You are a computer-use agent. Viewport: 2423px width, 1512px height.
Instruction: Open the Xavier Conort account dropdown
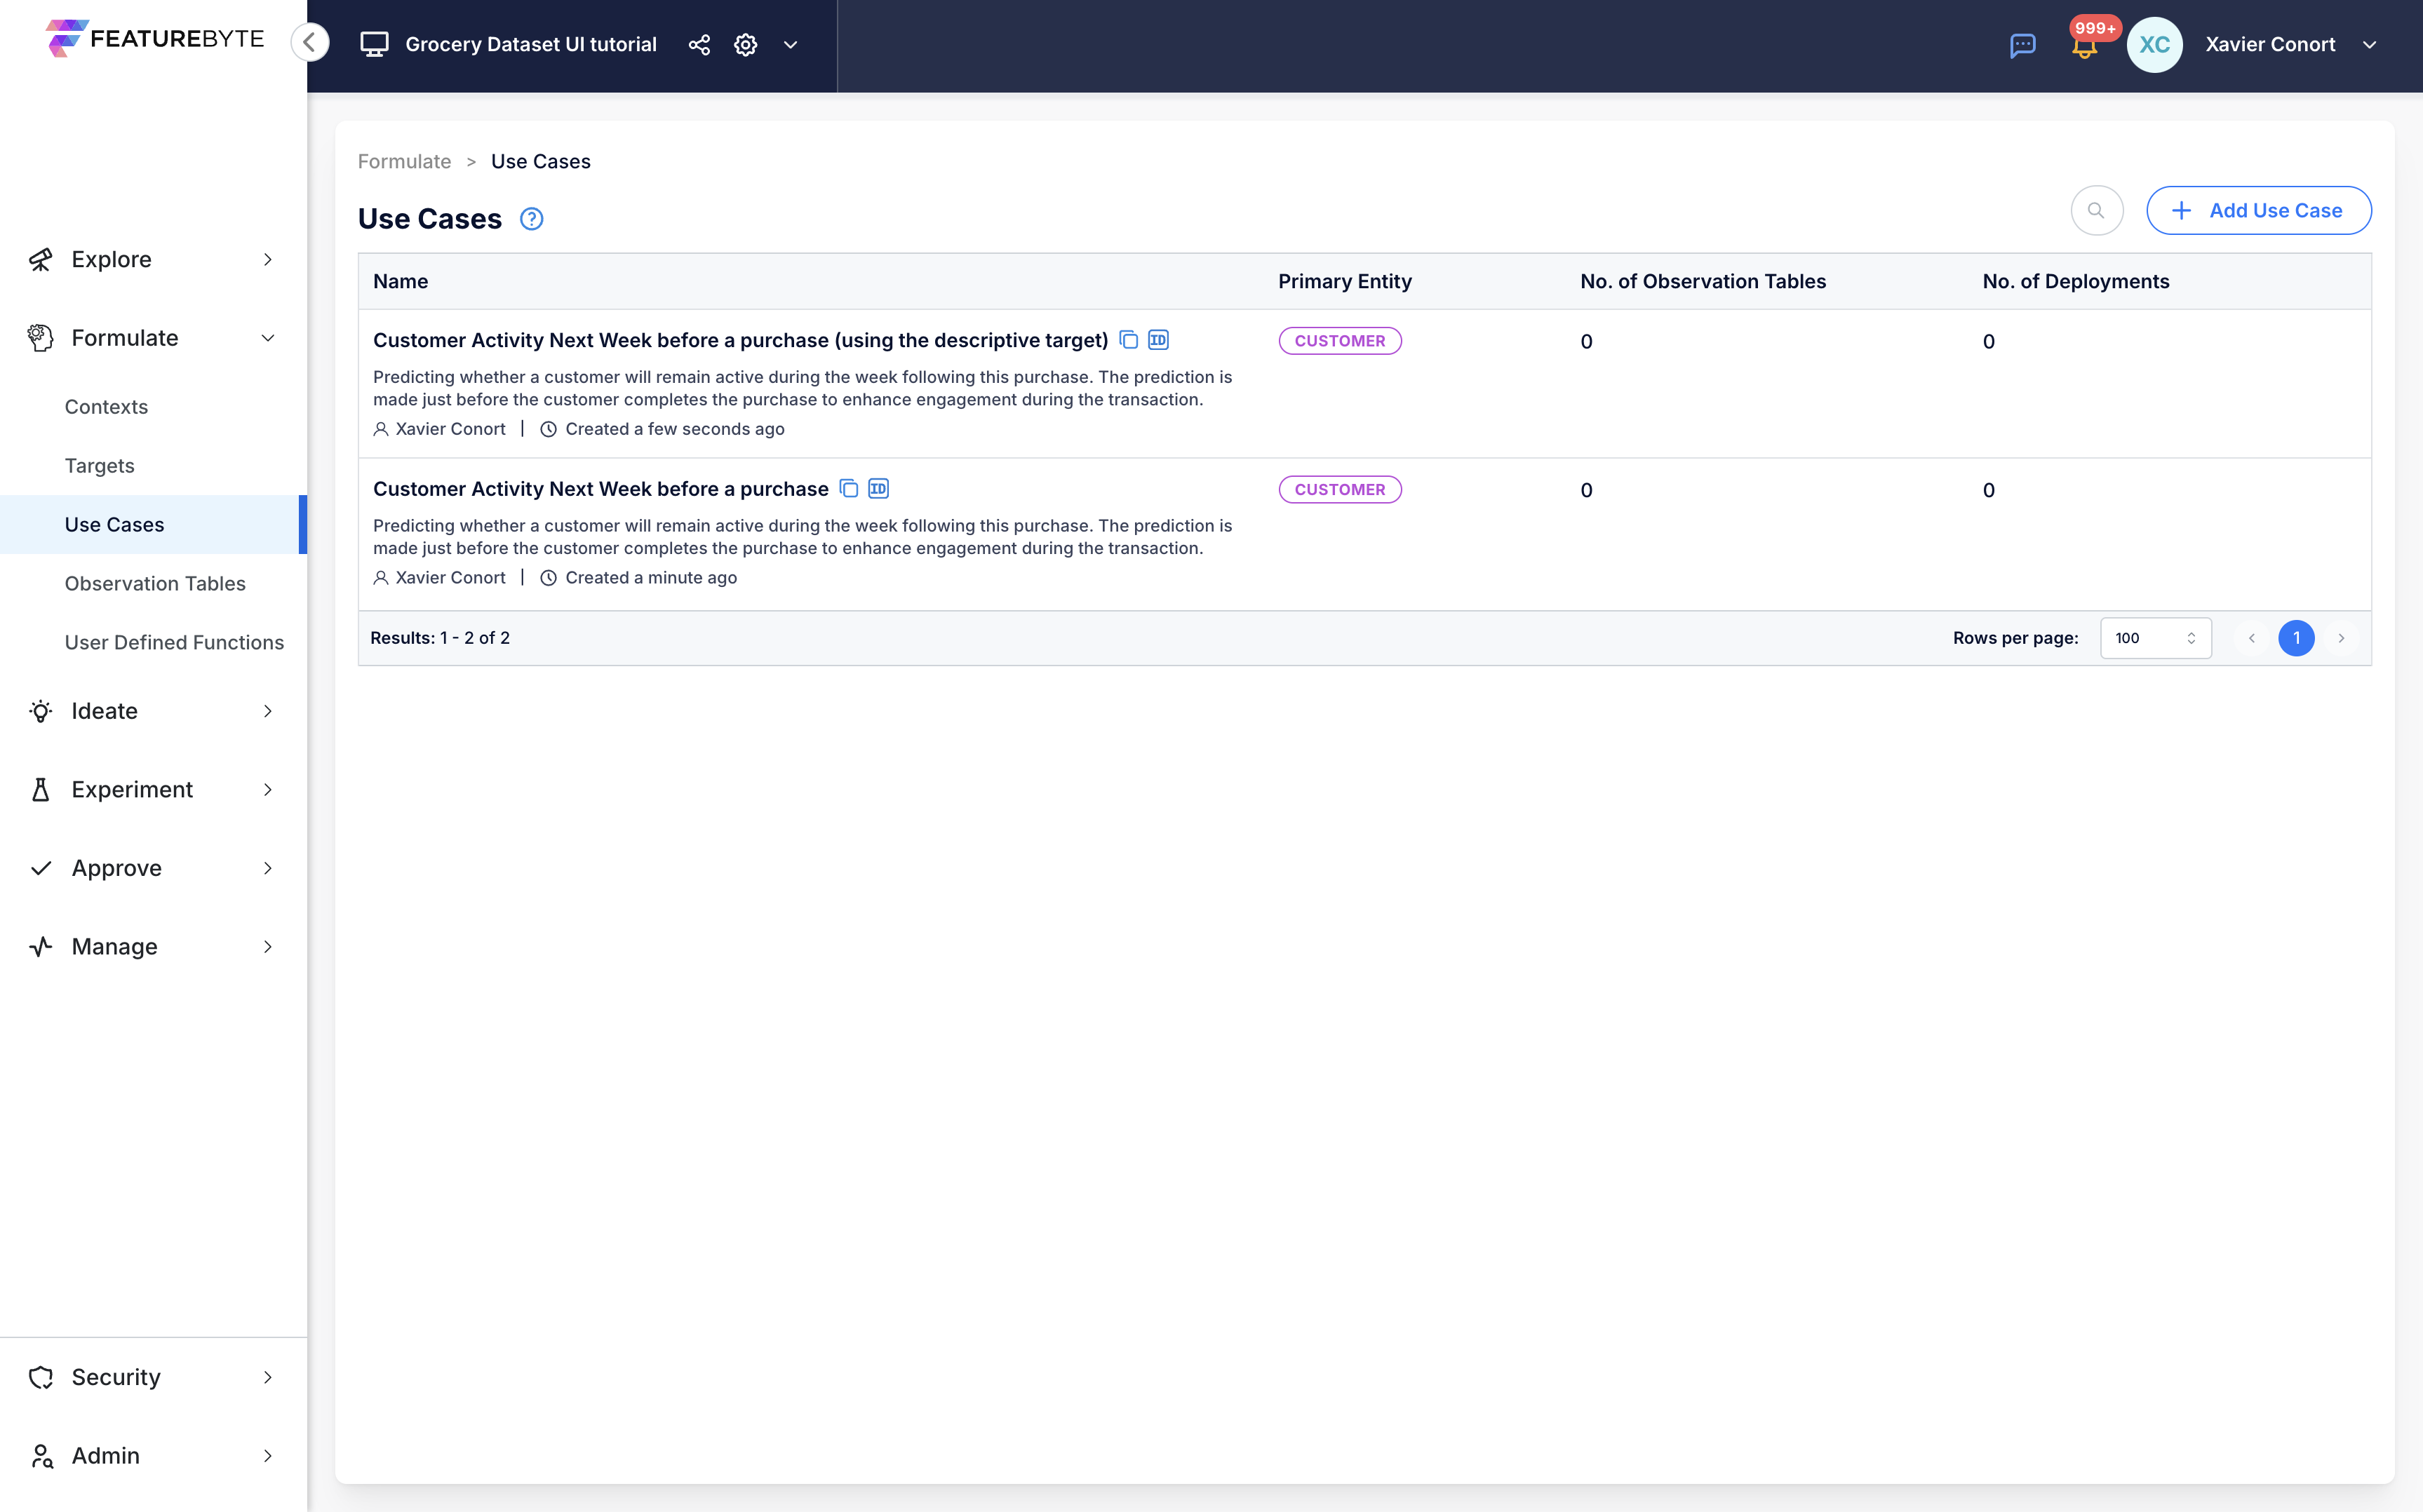[2368, 45]
